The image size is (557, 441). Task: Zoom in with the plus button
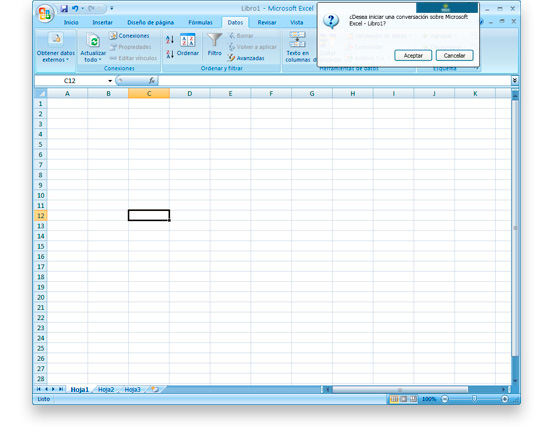[x=505, y=399]
